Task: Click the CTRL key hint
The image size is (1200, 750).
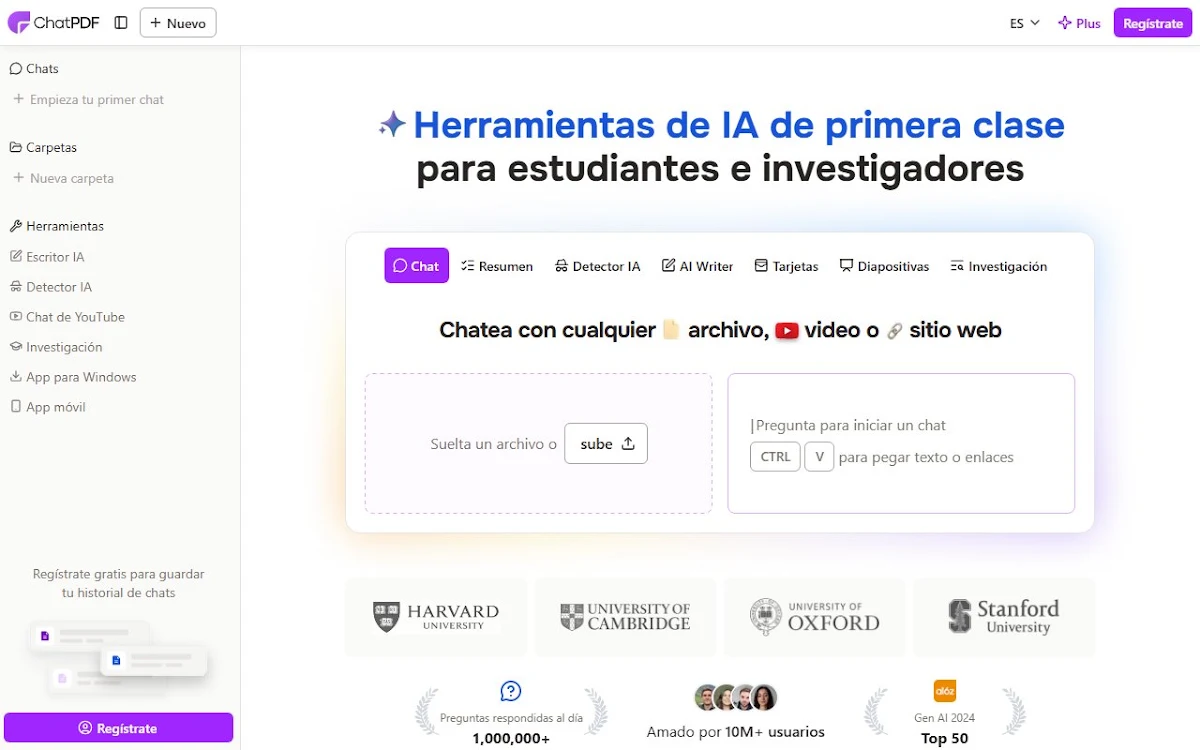Action: coord(775,457)
